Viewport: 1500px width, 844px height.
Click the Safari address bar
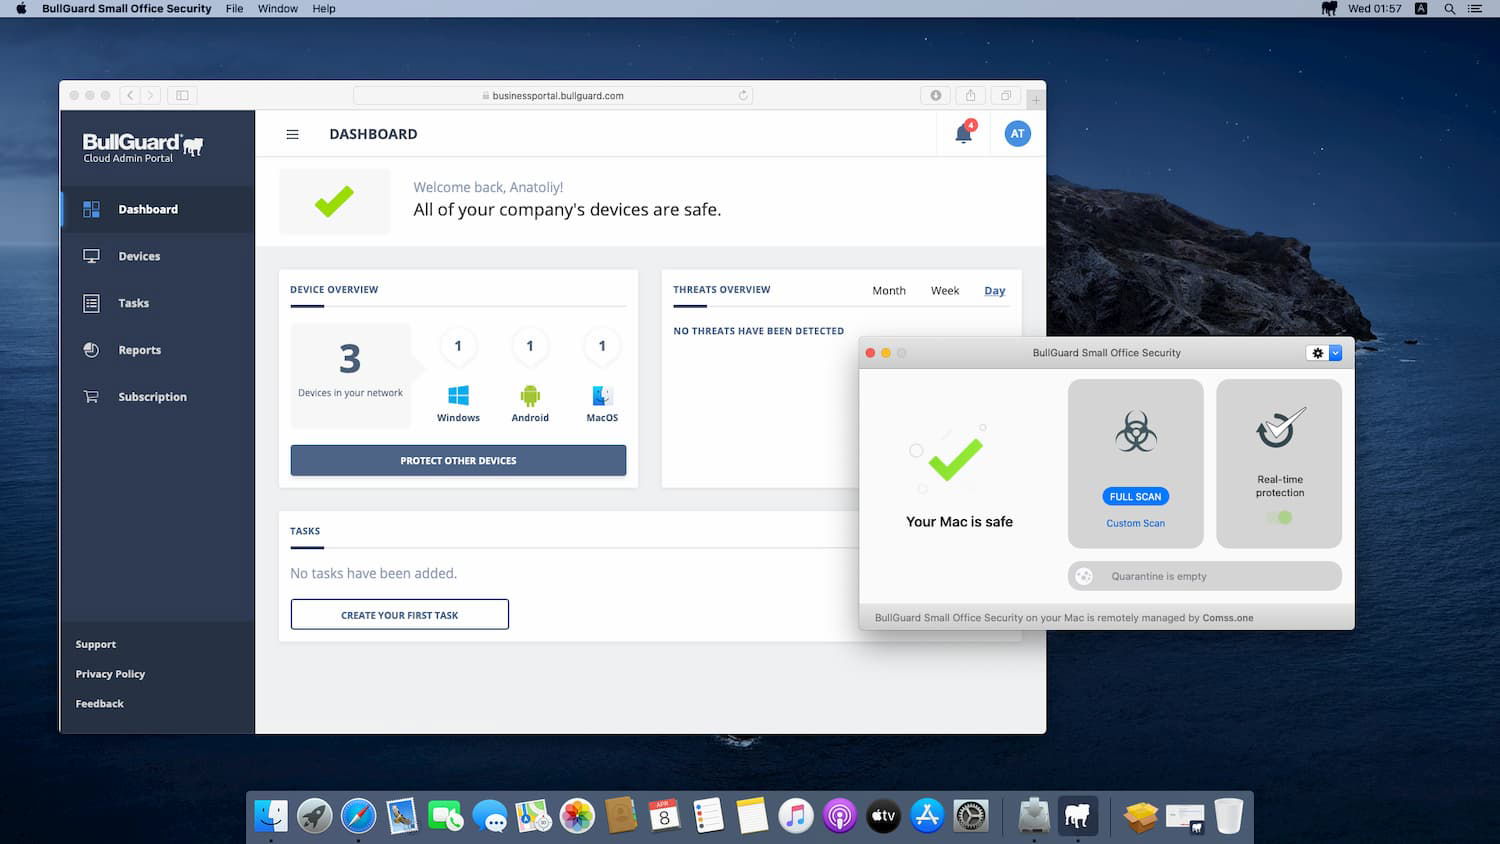click(553, 96)
